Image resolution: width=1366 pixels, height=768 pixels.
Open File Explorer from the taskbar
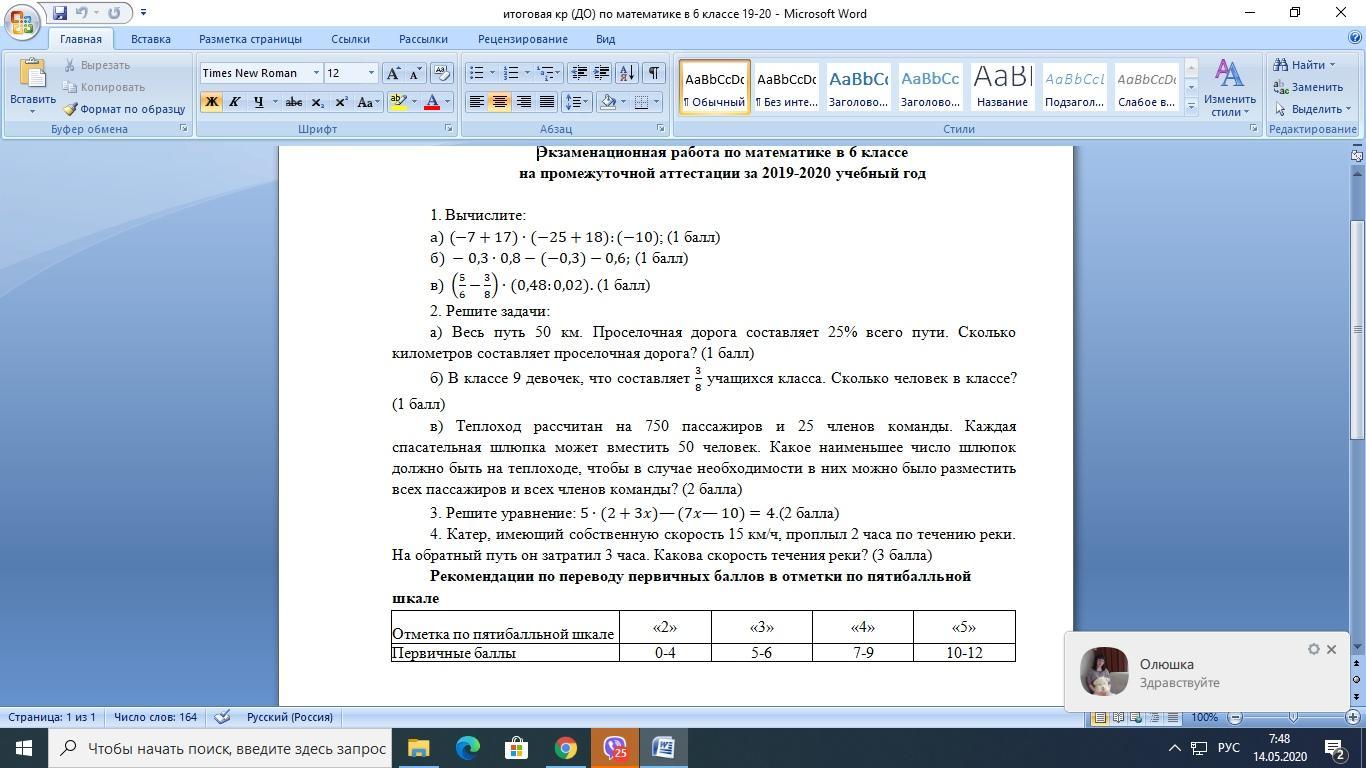(418, 748)
